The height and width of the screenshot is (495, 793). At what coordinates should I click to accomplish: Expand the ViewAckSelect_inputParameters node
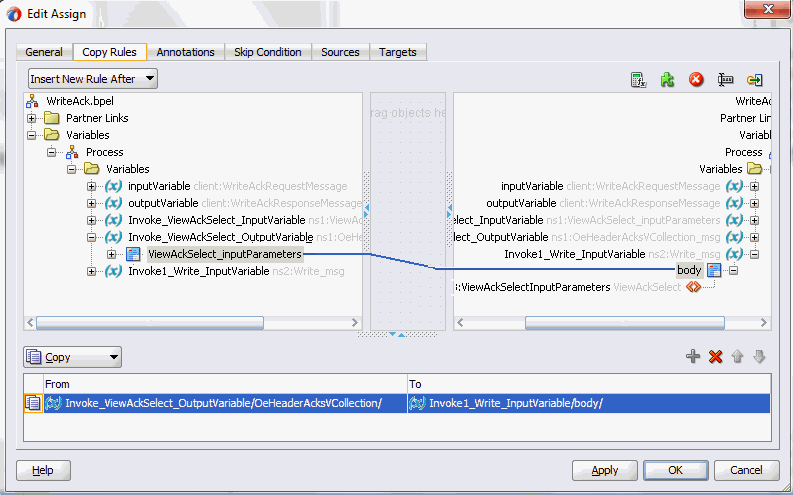tap(111, 254)
